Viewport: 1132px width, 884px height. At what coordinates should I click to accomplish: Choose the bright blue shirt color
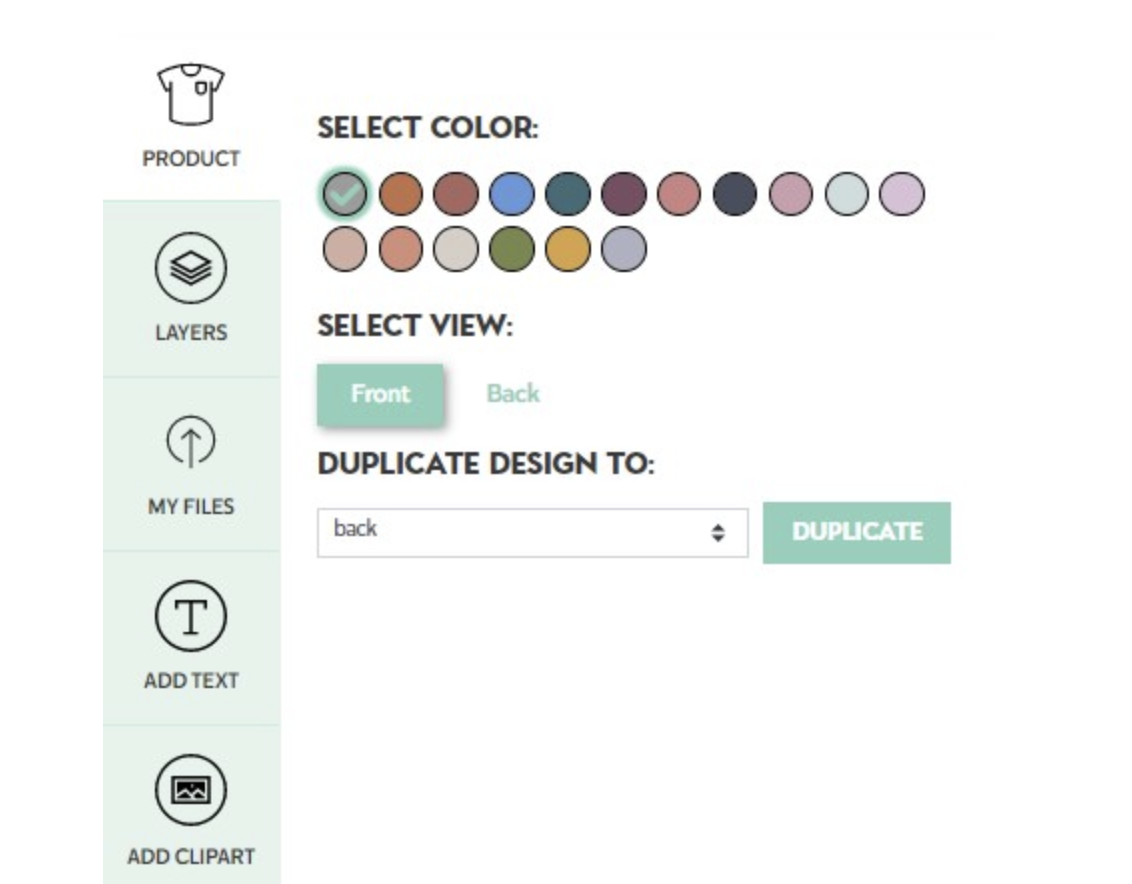(512, 194)
